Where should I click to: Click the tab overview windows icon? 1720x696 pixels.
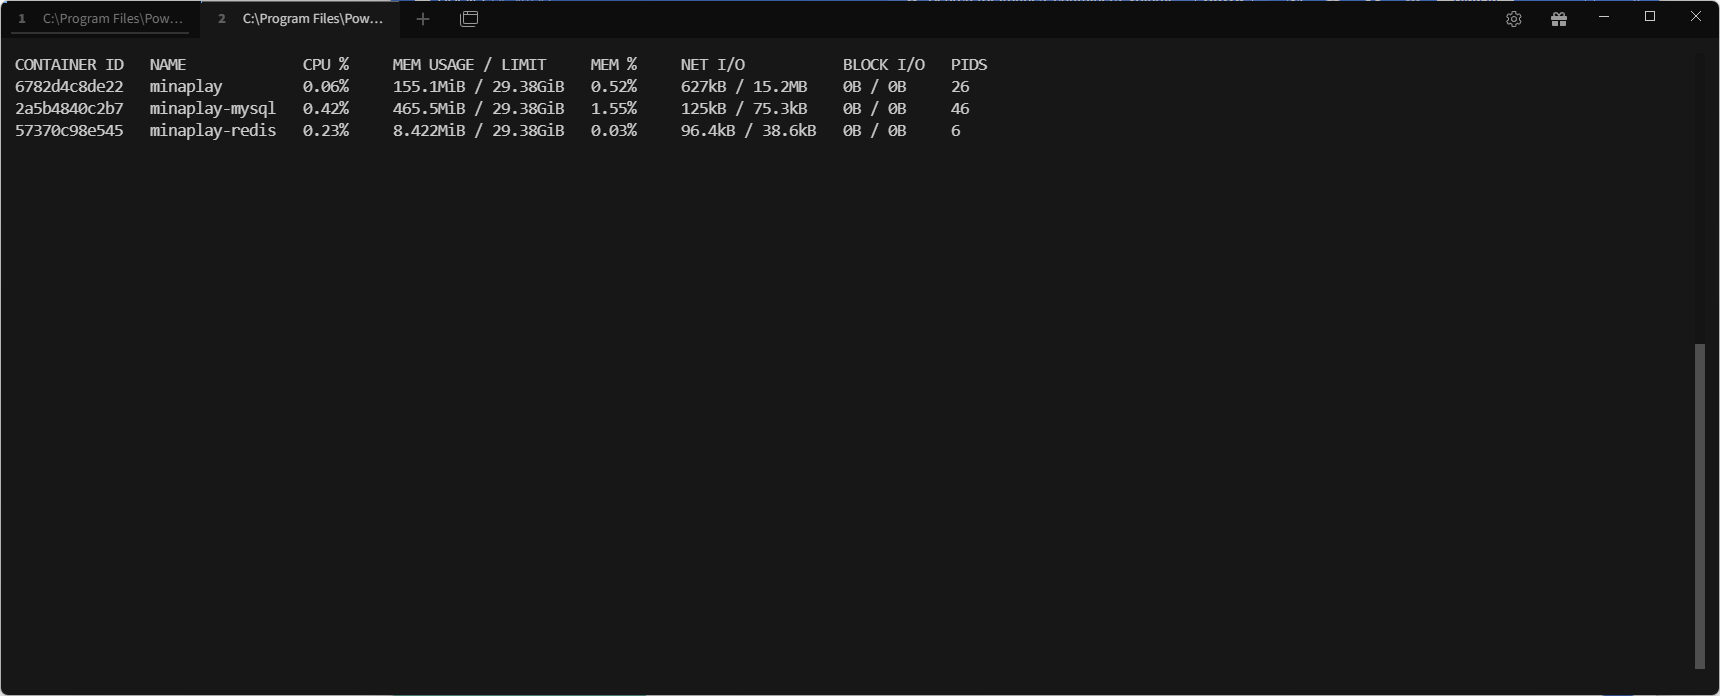pos(469,19)
